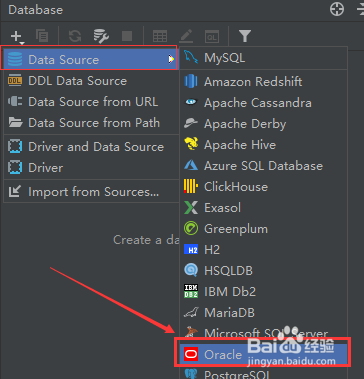The image size is (364, 379).
Task: Choose Microsoft SQL Server data source
Action: 264,333
